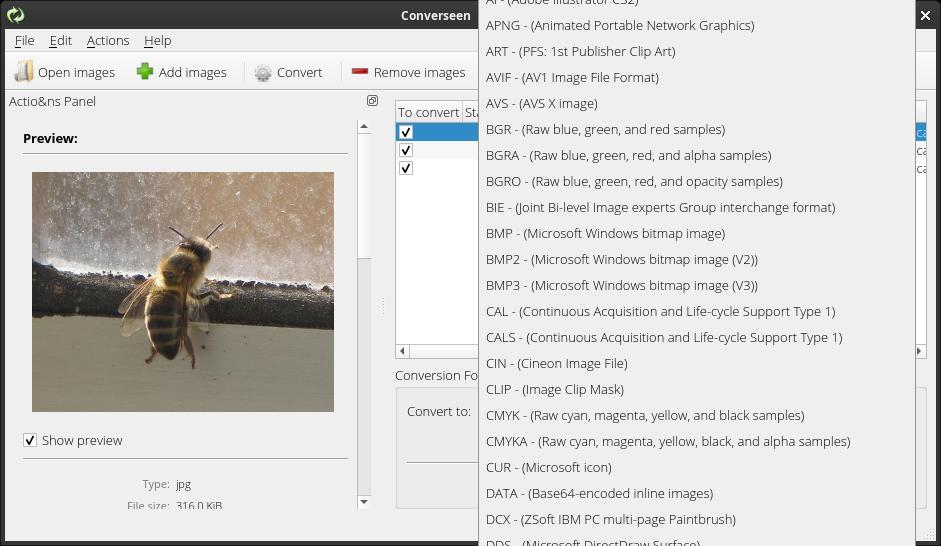Open the Actions menu
941x546 pixels.
click(x=108, y=40)
